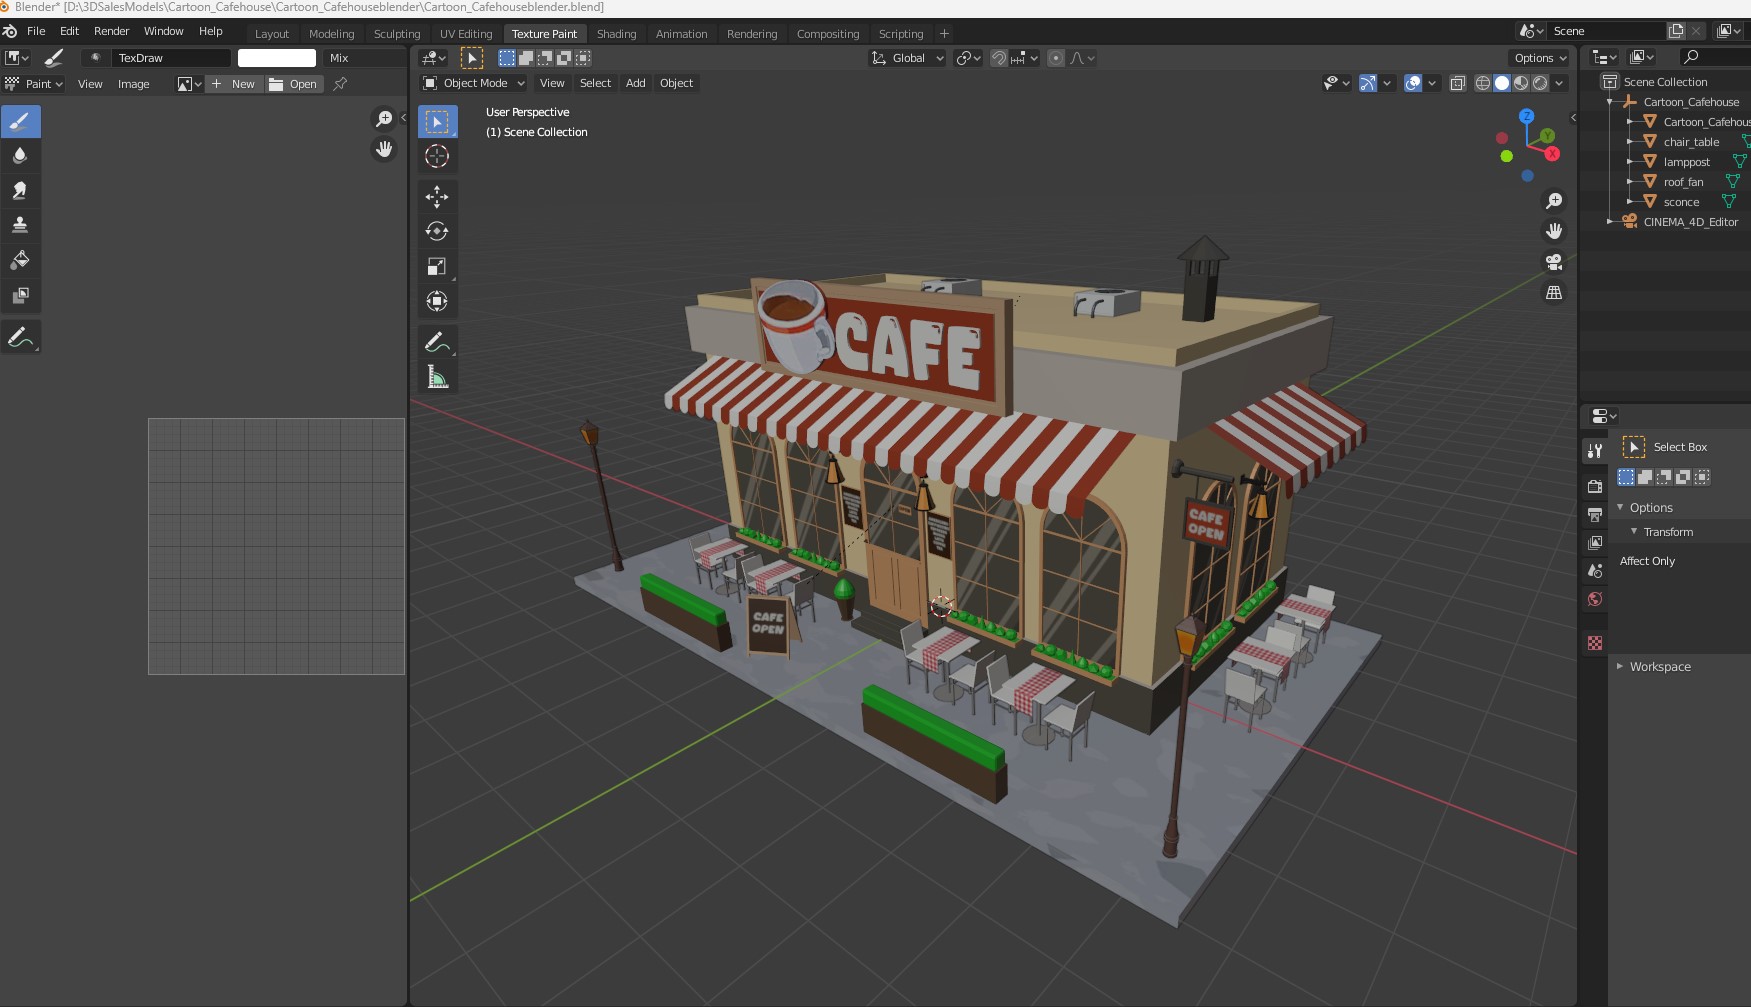Toggle viewport overlays display
This screenshot has height=1007, width=1751.
tap(1413, 83)
